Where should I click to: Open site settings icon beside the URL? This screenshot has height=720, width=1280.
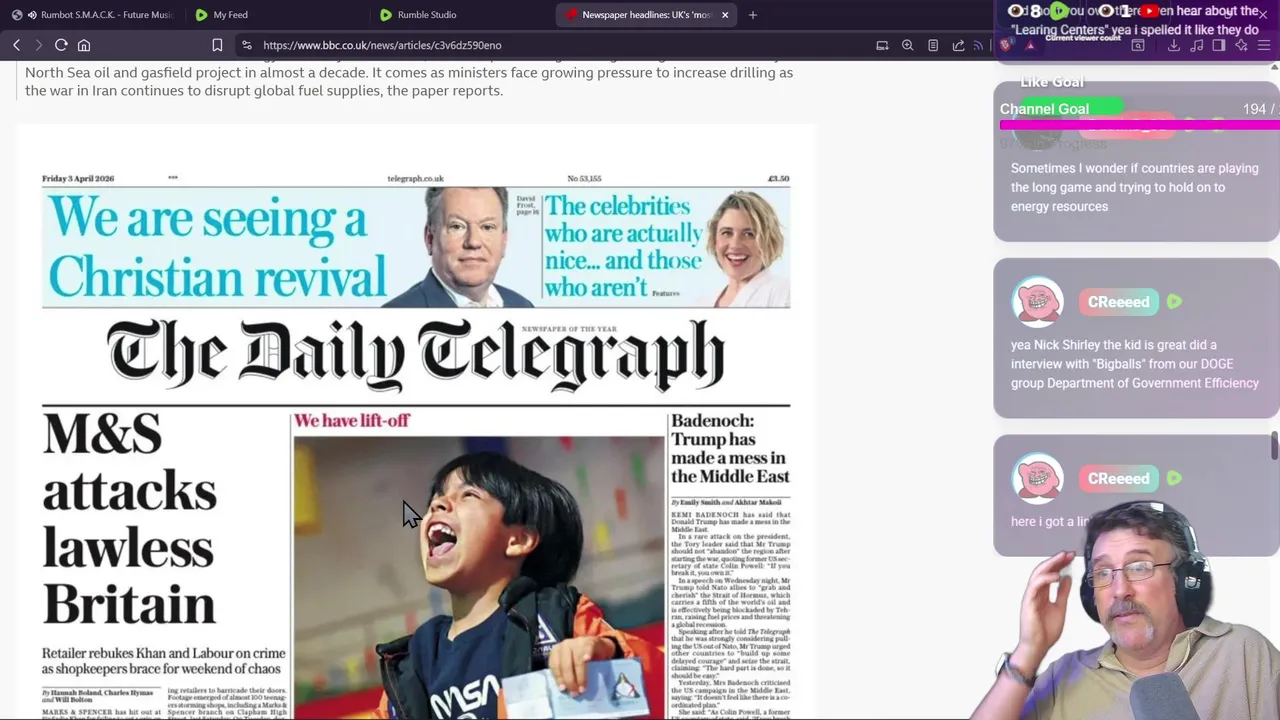[247, 45]
